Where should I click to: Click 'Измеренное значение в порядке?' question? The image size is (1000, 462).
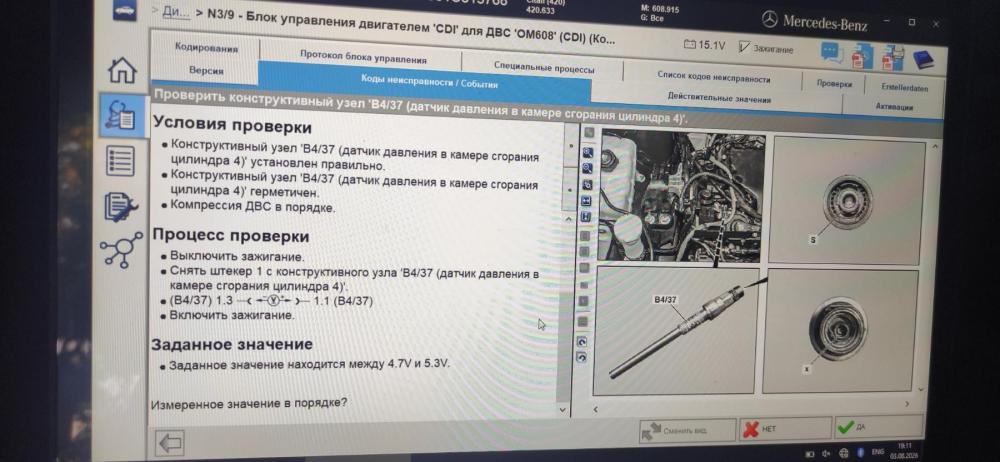pyautogui.click(x=249, y=403)
